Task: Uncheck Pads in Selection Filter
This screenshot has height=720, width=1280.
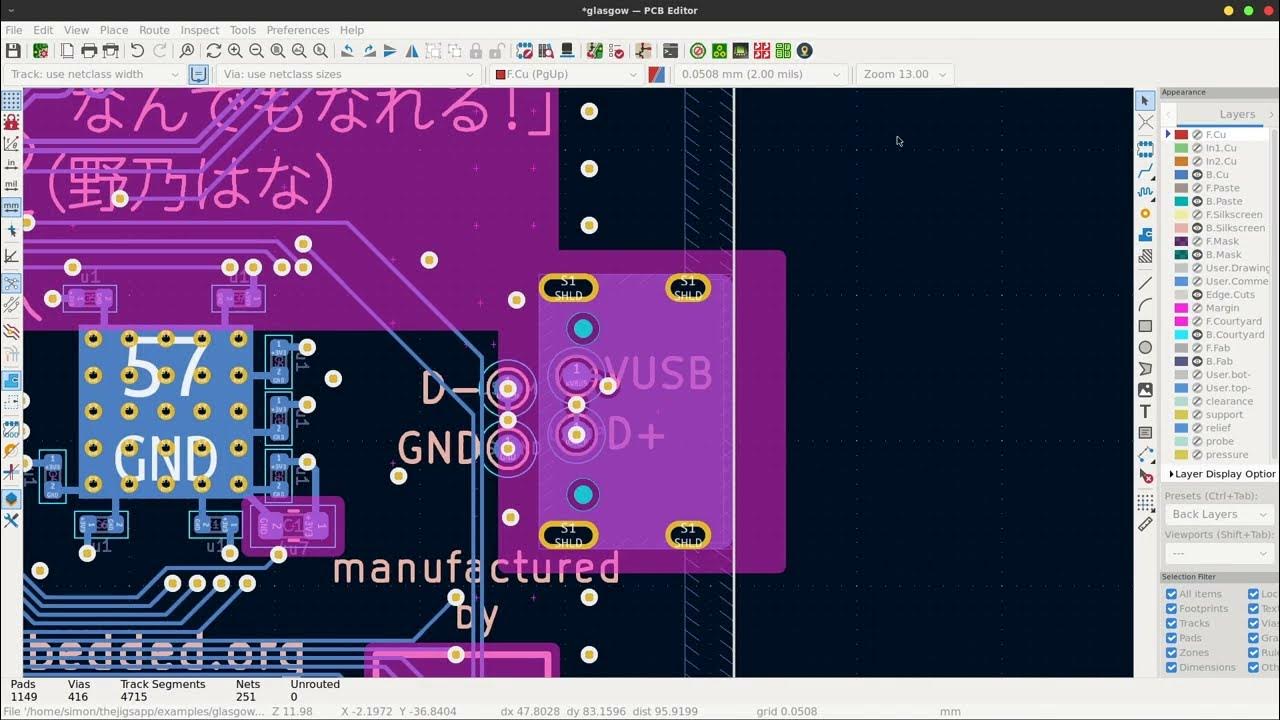Action: point(1171,638)
